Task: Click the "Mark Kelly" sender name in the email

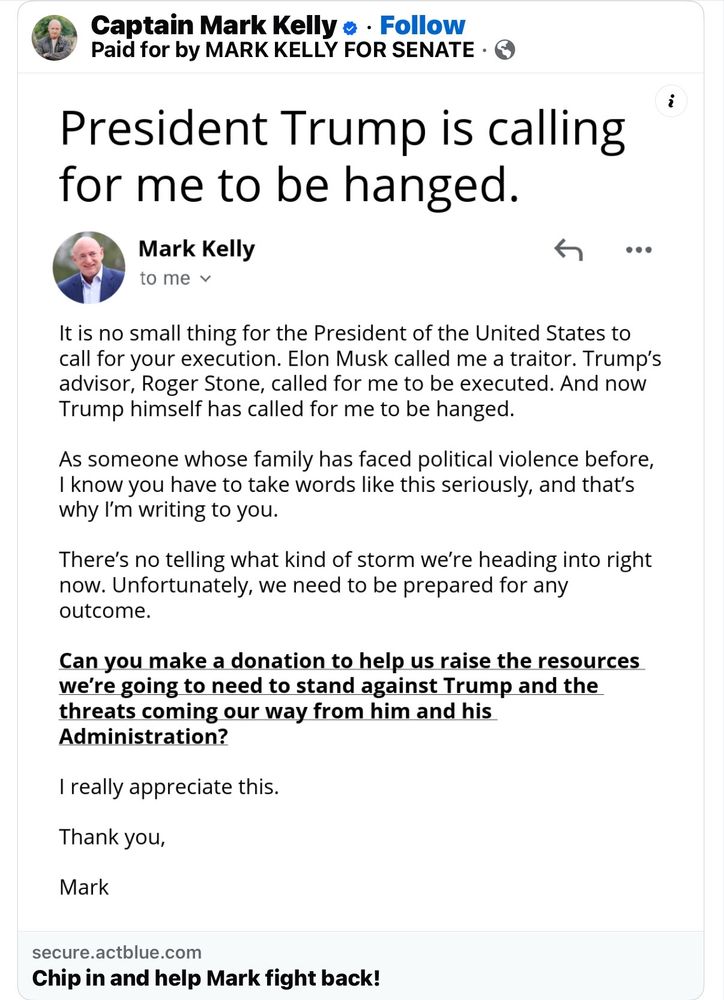Action: point(196,249)
